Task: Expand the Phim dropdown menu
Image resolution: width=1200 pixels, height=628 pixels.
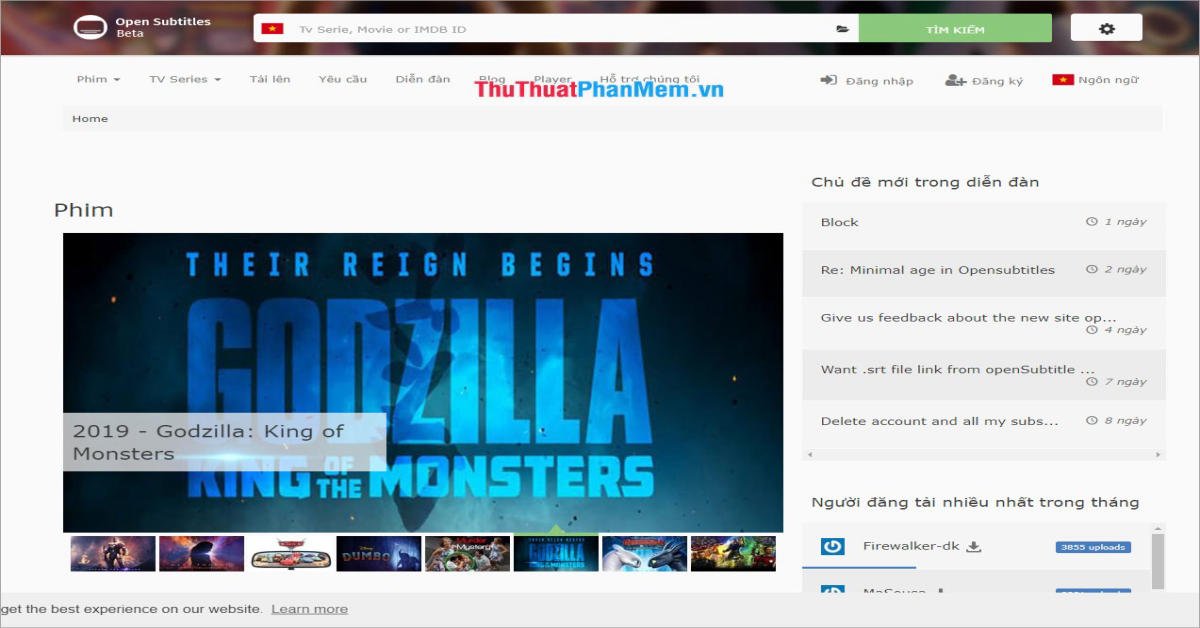Action: pos(99,79)
